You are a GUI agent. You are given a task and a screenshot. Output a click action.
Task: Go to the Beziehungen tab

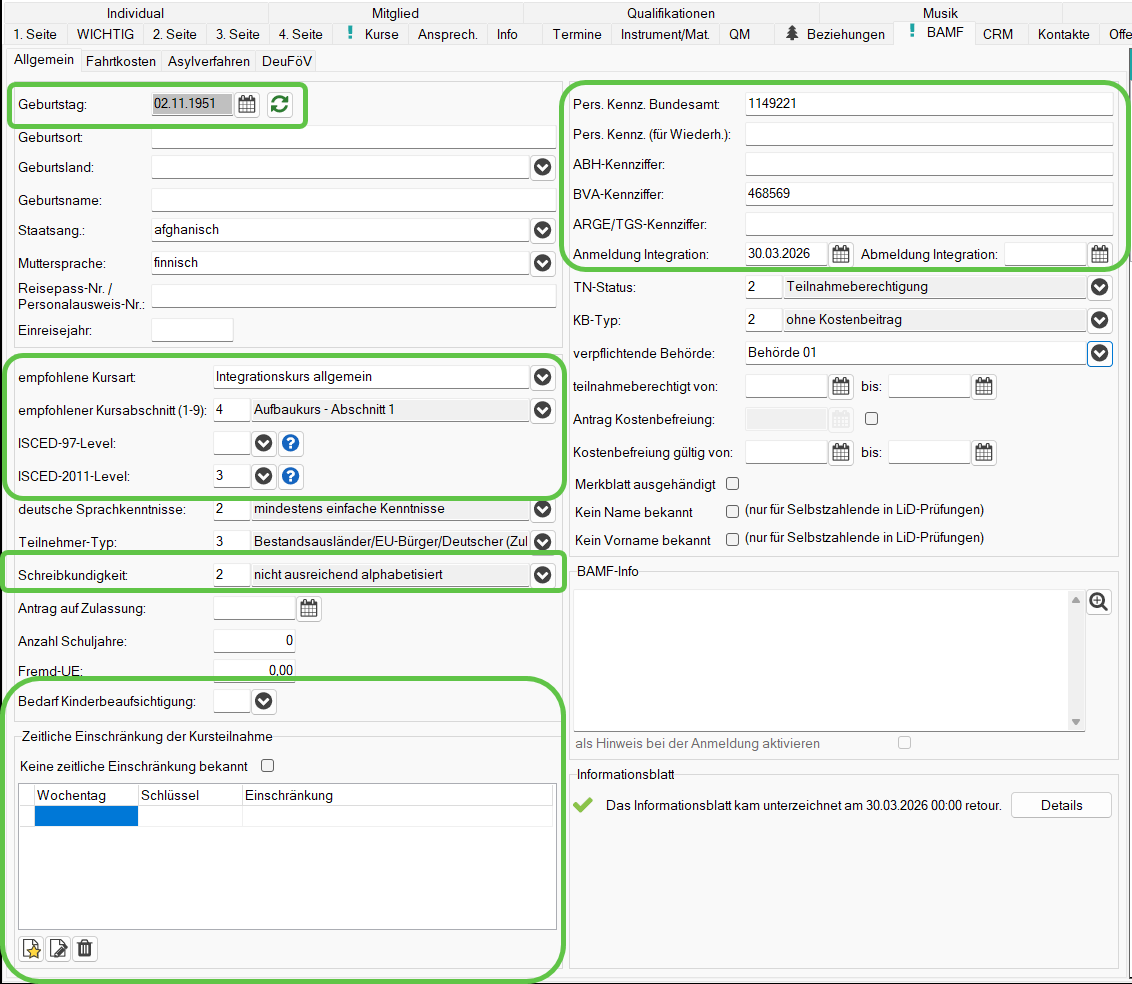click(835, 34)
